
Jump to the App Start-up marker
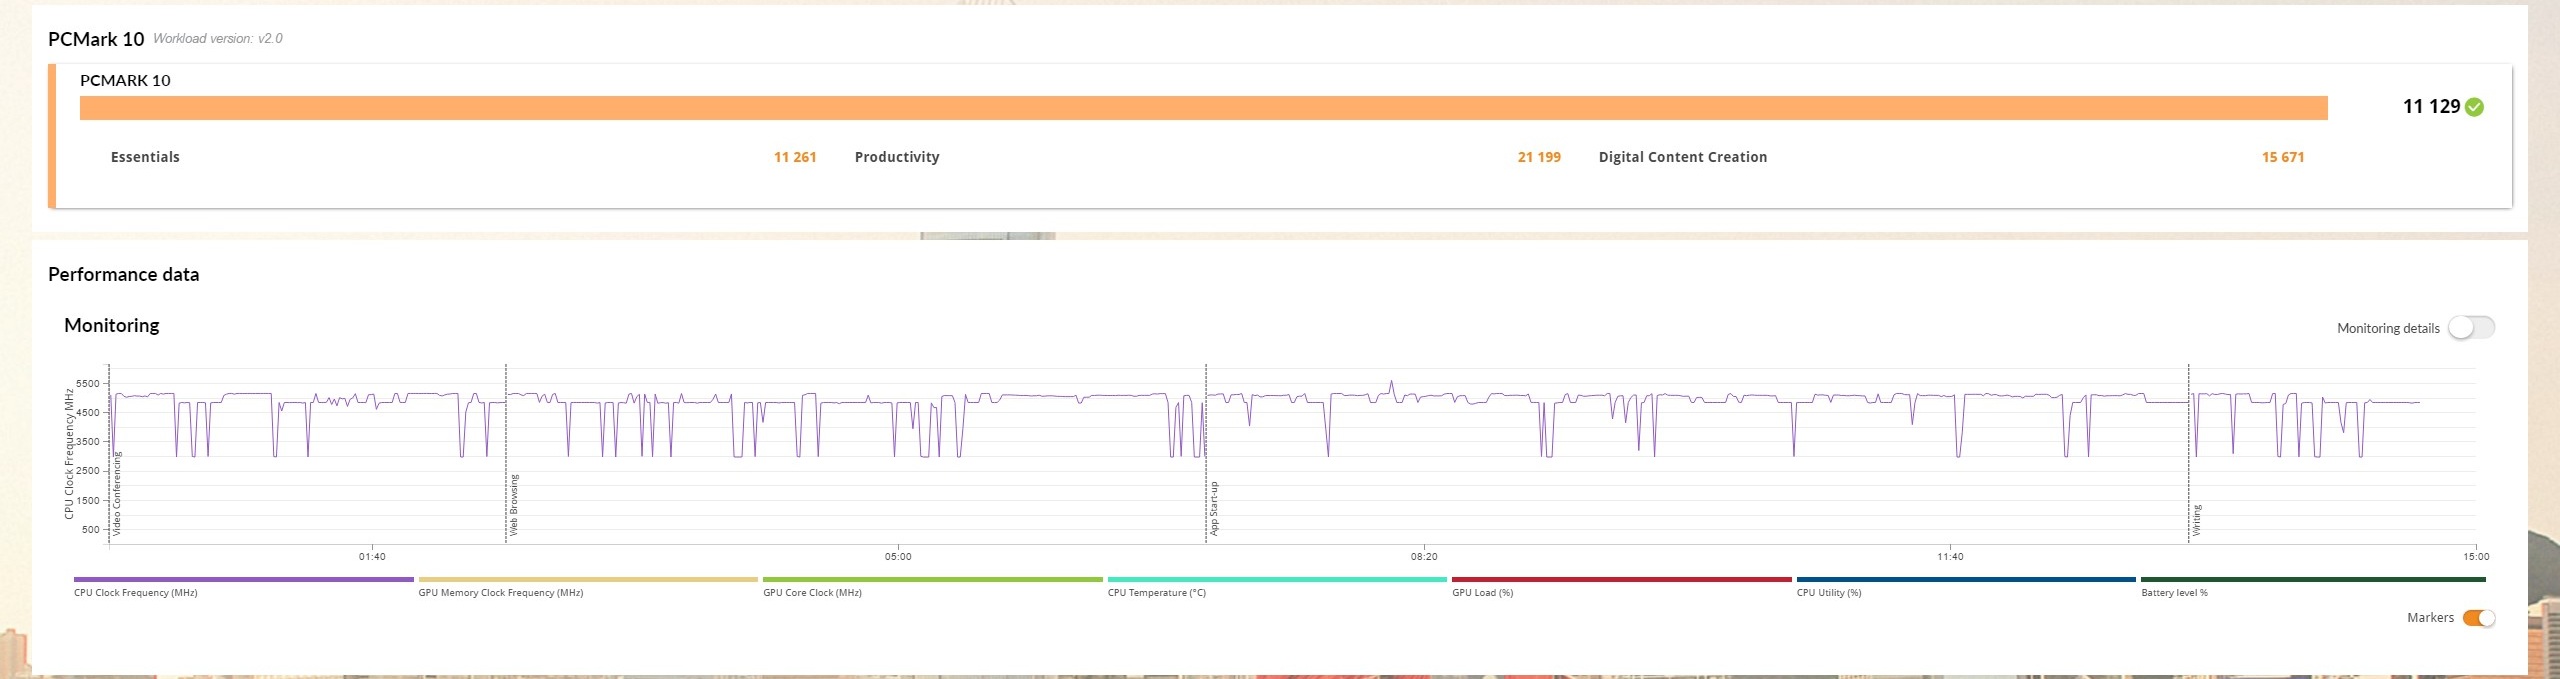tap(1214, 508)
